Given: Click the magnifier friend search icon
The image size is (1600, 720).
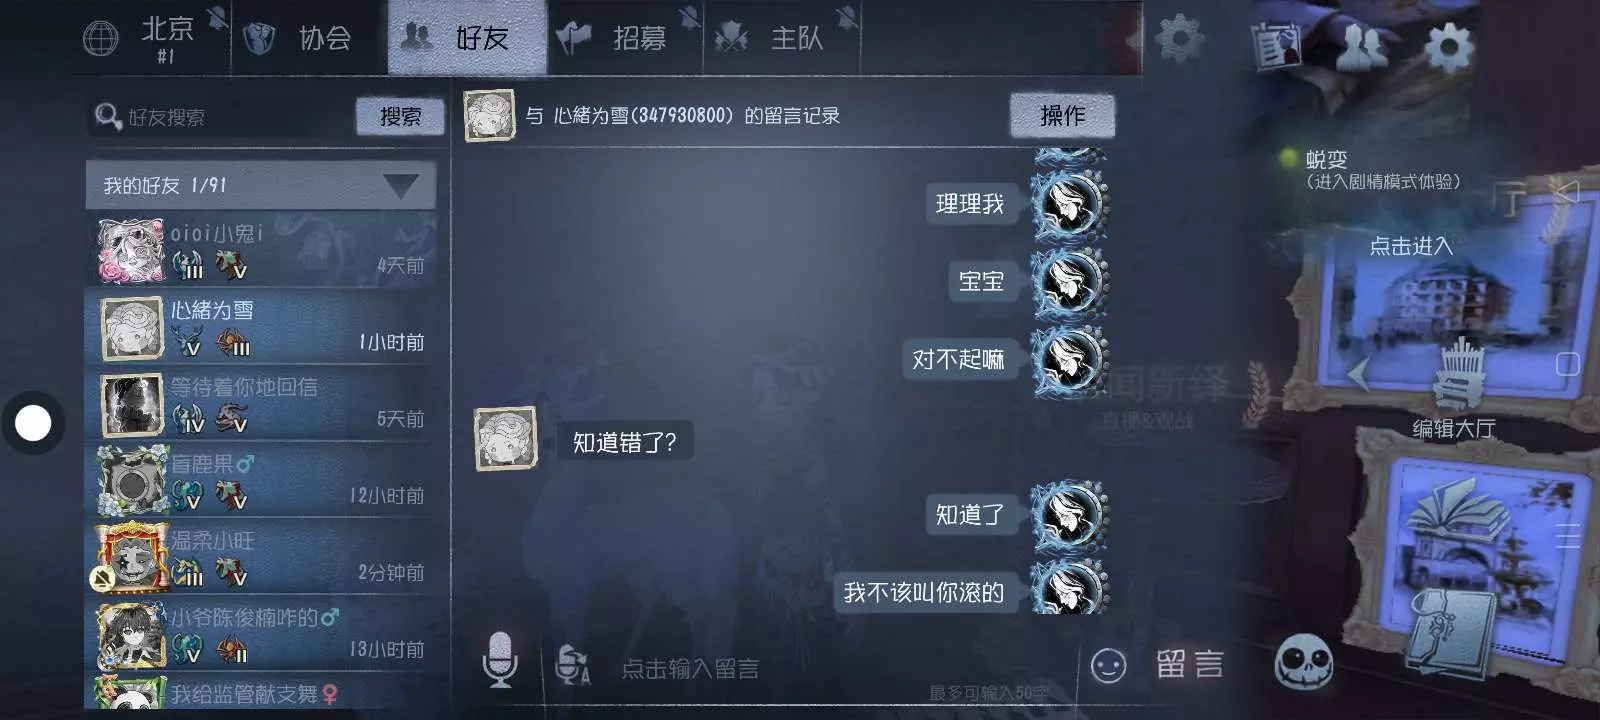Looking at the screenshot, I should click(108, 117).
